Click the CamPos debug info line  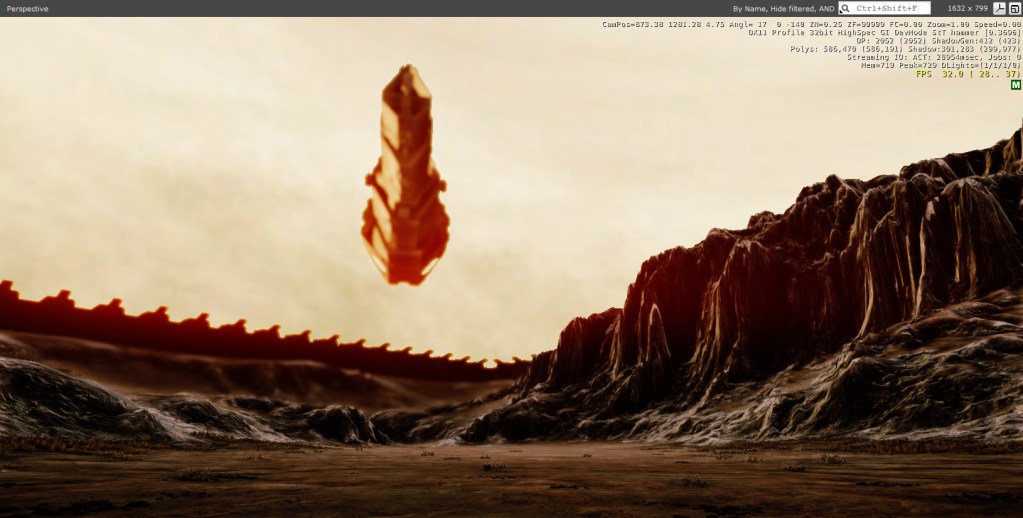pos(811,24)
